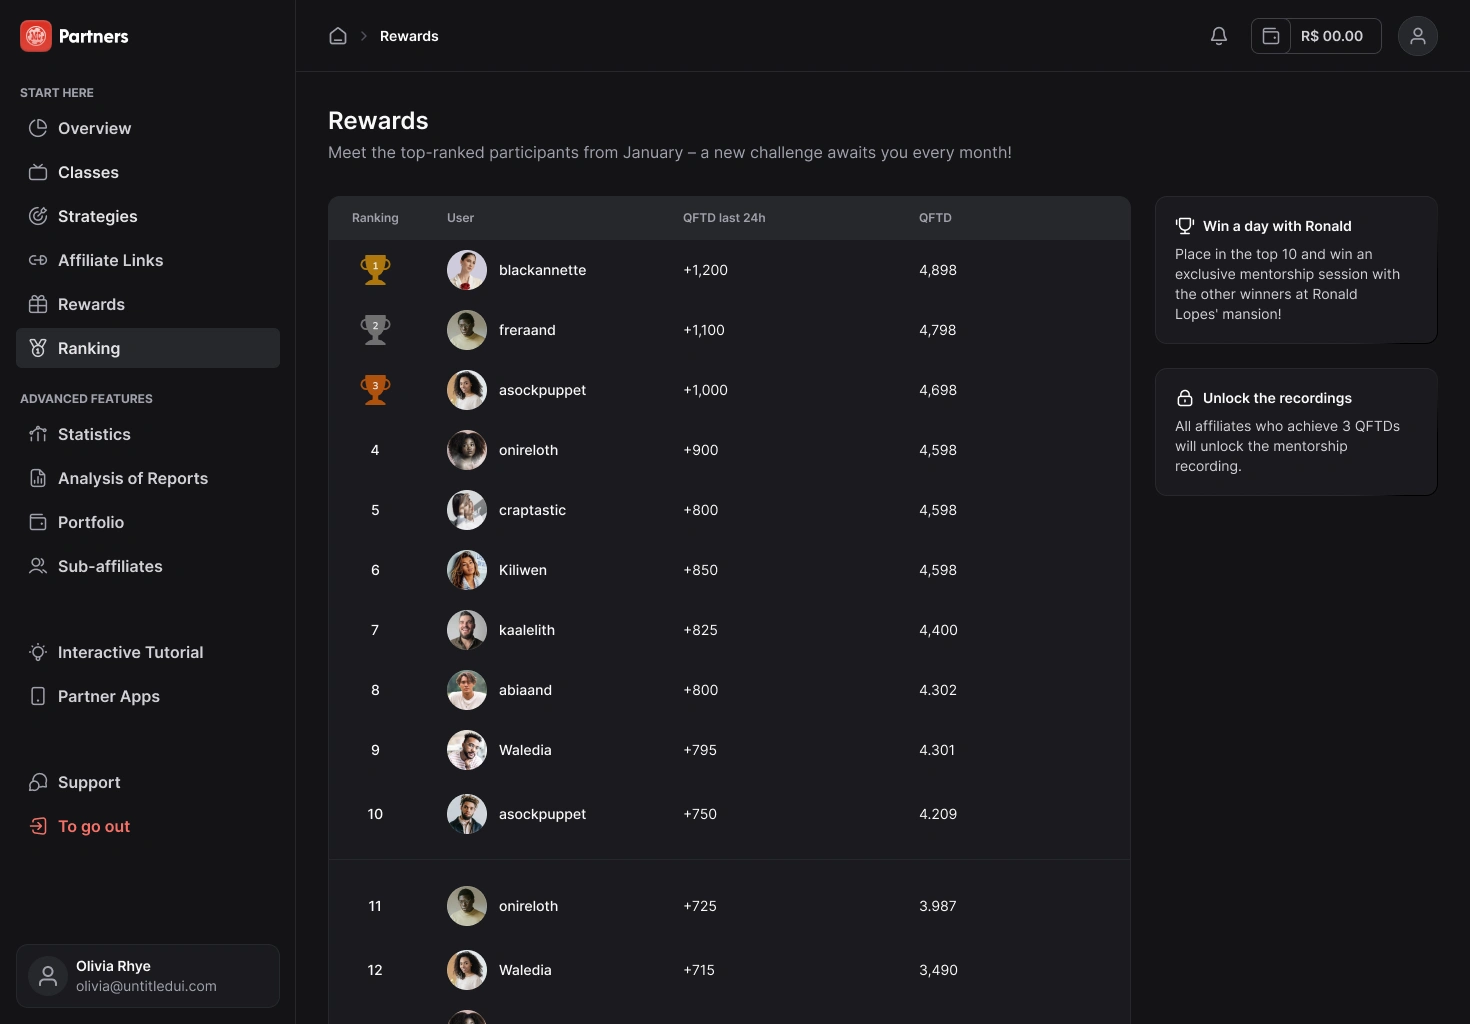Select Waledia in rank 9 row
Image resolution: width=1470 pixels, height=1024 pixels.
525,750
